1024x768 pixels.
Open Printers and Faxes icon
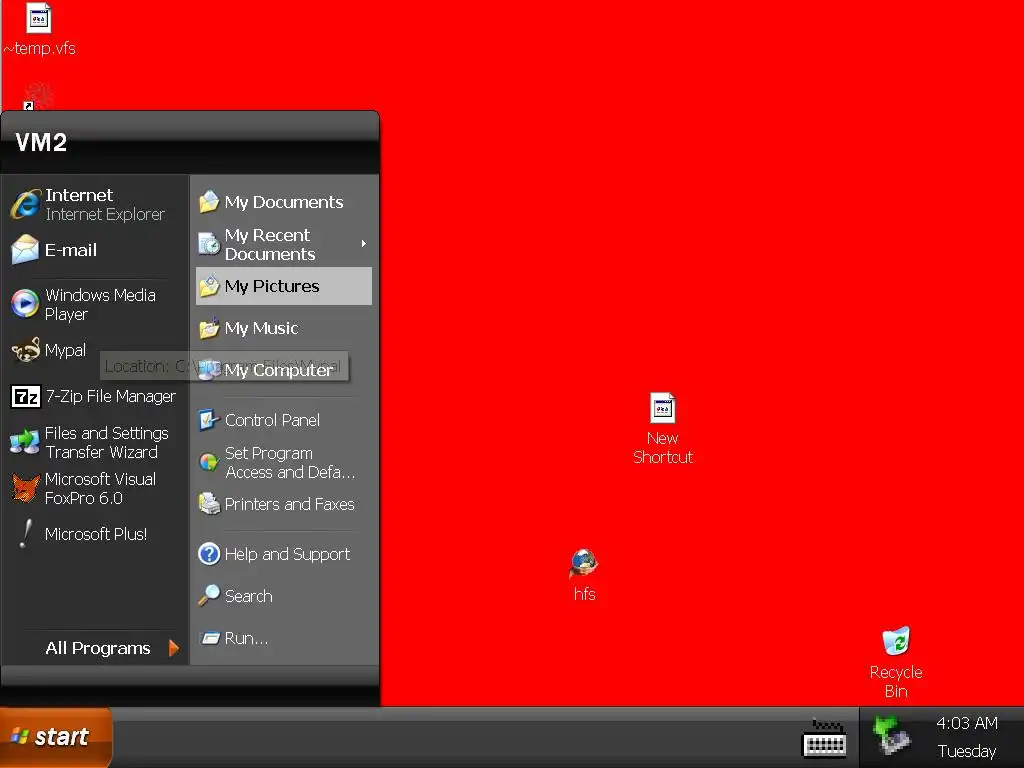(209, 504)
